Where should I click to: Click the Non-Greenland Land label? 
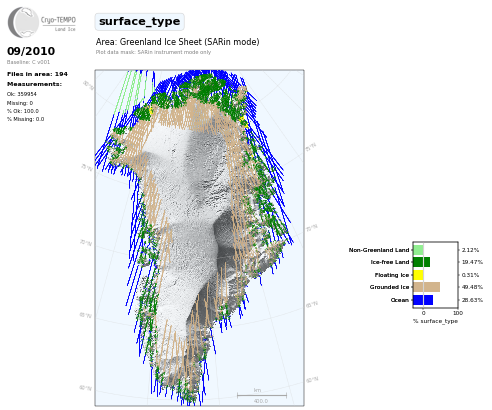coord(379,250)
